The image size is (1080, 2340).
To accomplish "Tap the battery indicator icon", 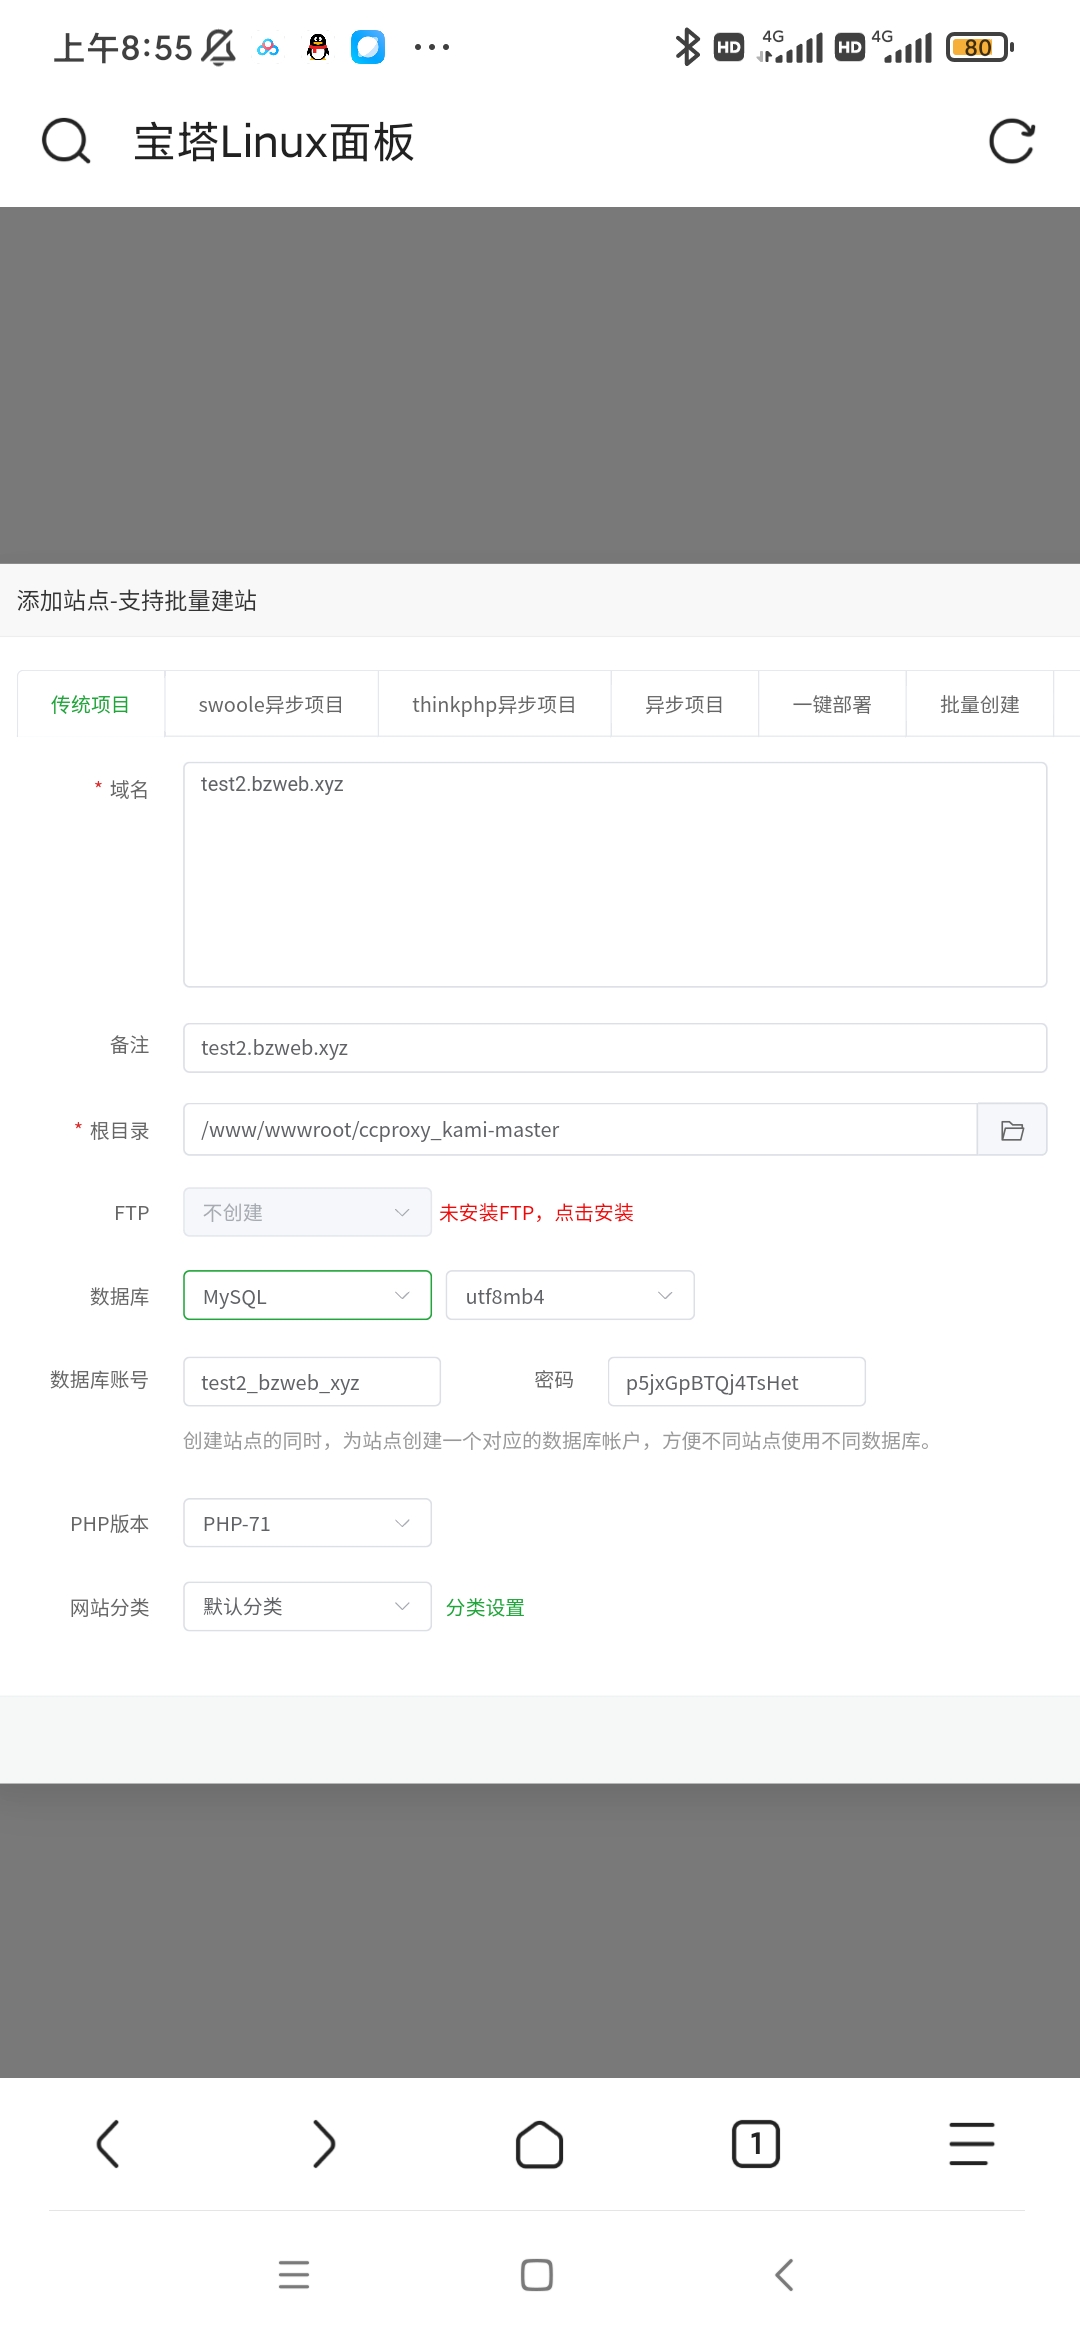I will coord(980,47).
